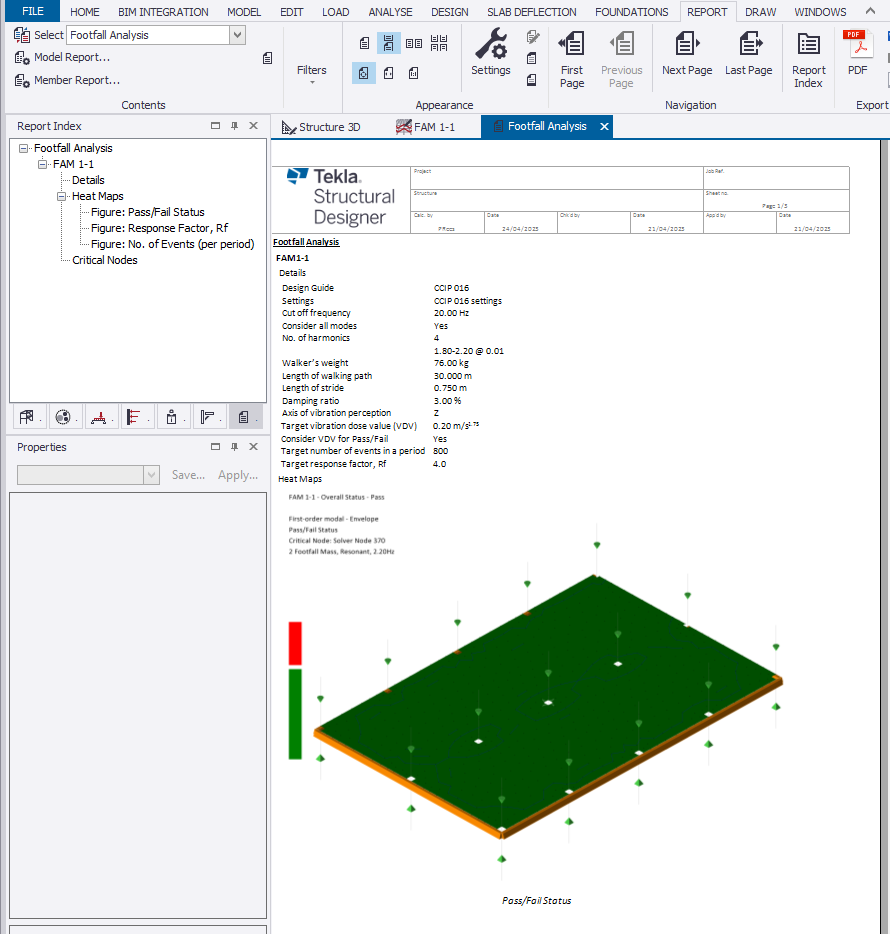Click the Next Page navigation icon
The height and width of the screenshot is (934, 890).
coord(687,45)
